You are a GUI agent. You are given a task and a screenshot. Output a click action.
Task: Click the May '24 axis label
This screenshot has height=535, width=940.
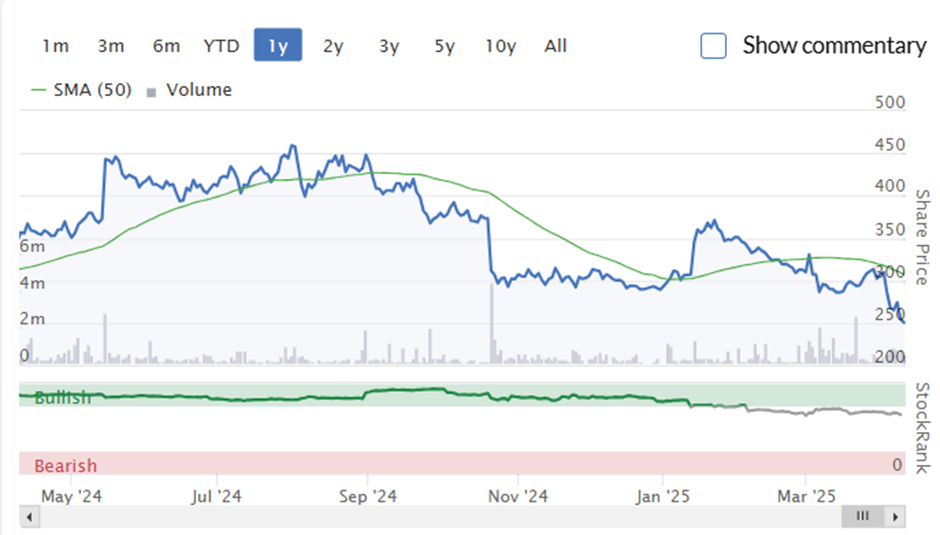(71, 497)
